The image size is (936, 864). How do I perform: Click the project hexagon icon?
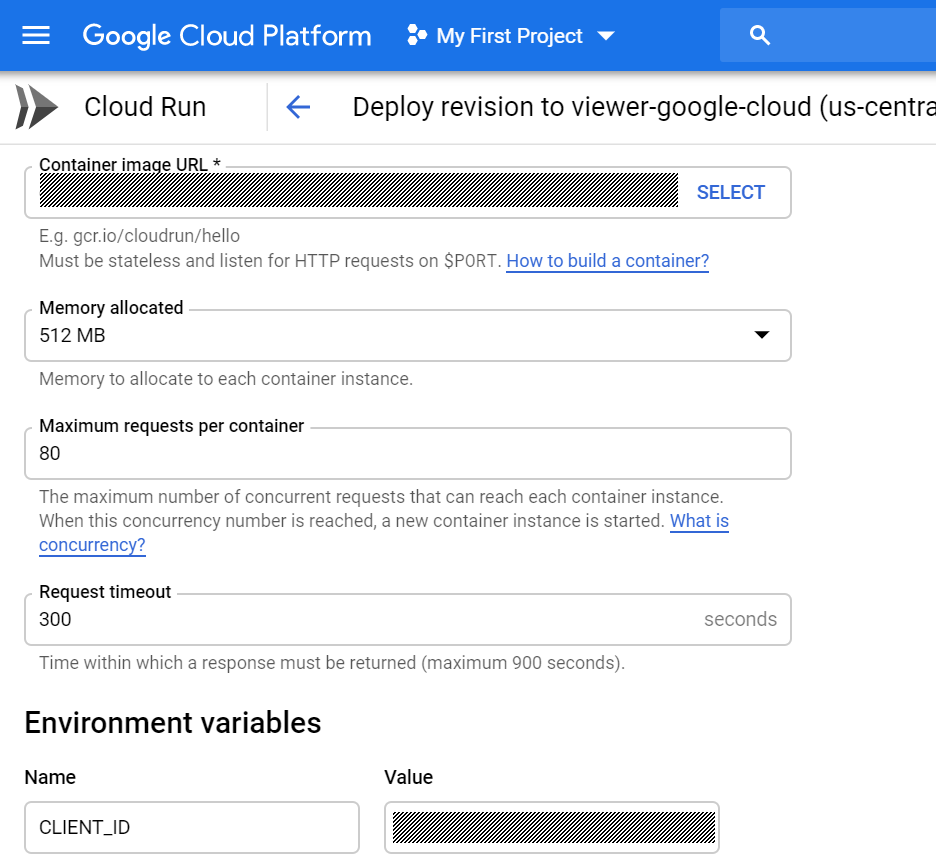coord(417,35)
